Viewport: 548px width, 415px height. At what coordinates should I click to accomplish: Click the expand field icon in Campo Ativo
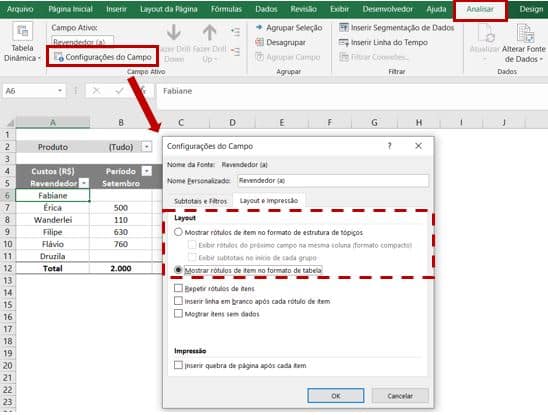(236, 32)
